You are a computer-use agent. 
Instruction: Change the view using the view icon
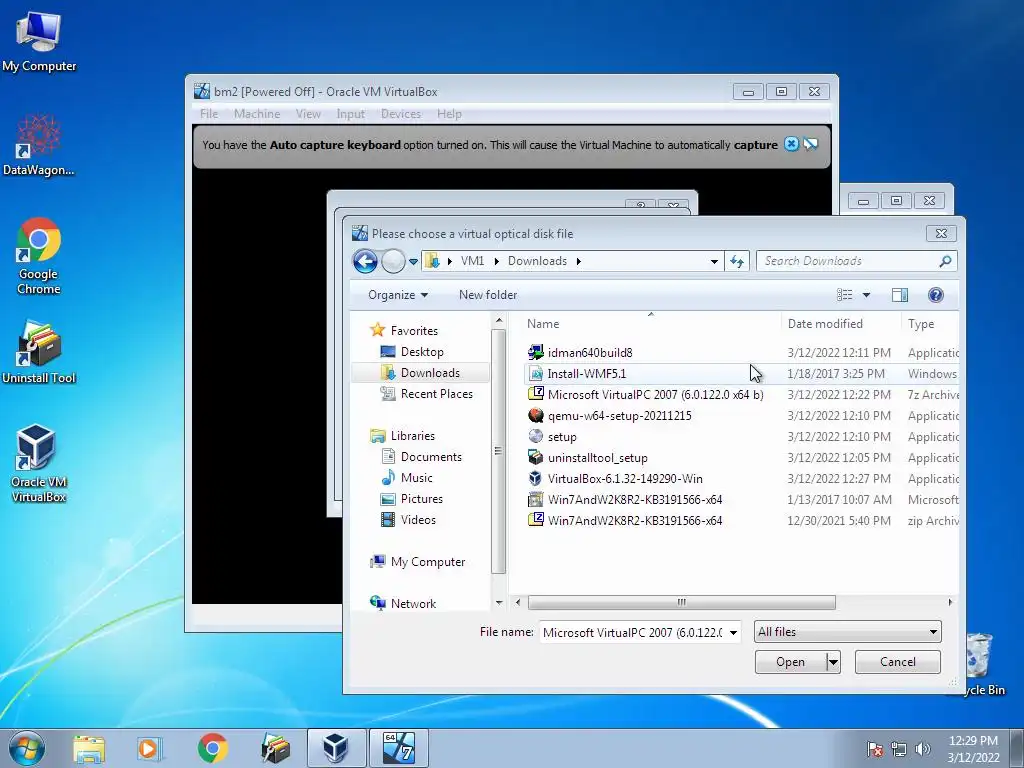pos(844,295)
